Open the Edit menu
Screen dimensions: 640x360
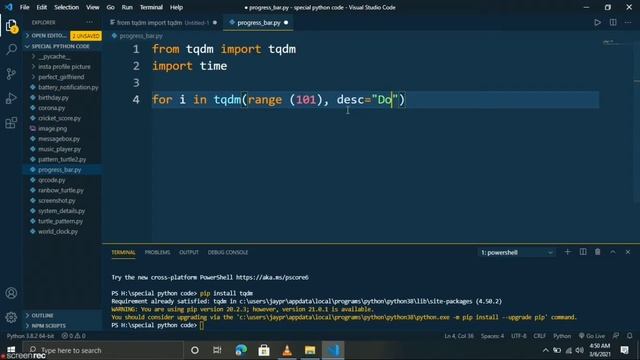[42, 7]
